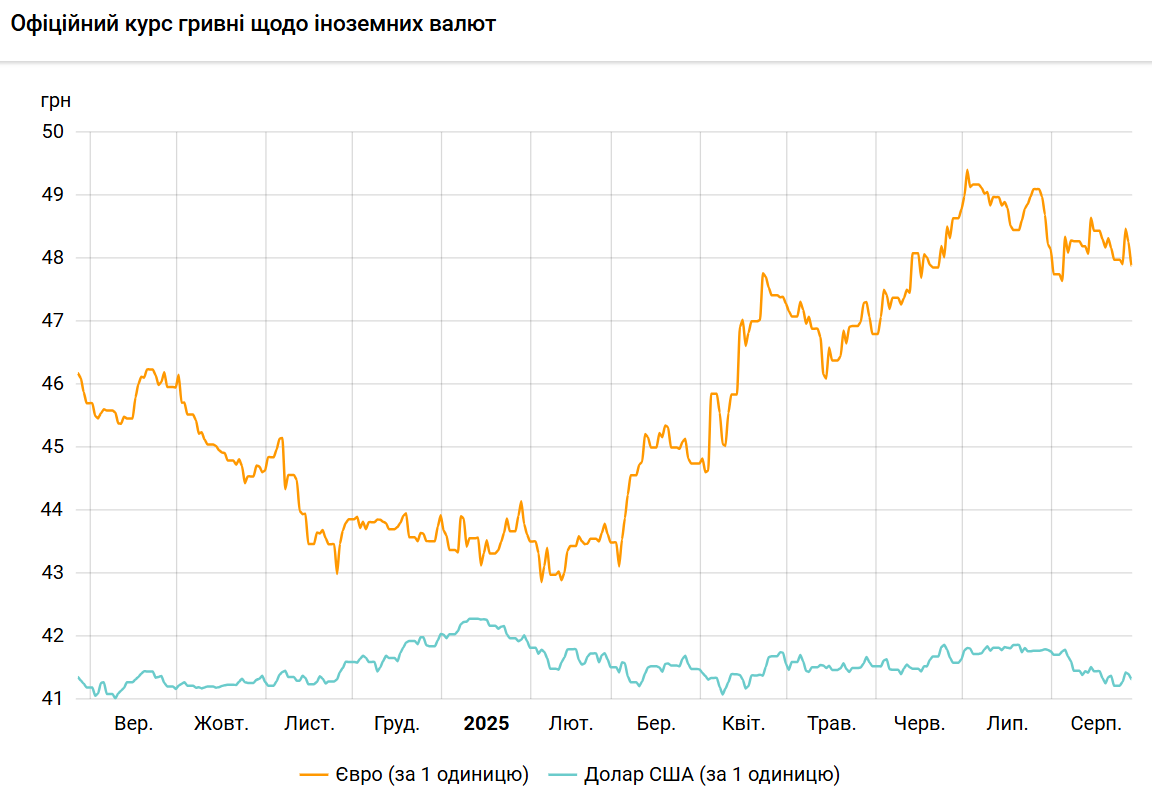Image resolution: width=1152 pixels, height=791 pixels.
Task: Click the chart title about official hryvnia rate
Action: [253, 24]
